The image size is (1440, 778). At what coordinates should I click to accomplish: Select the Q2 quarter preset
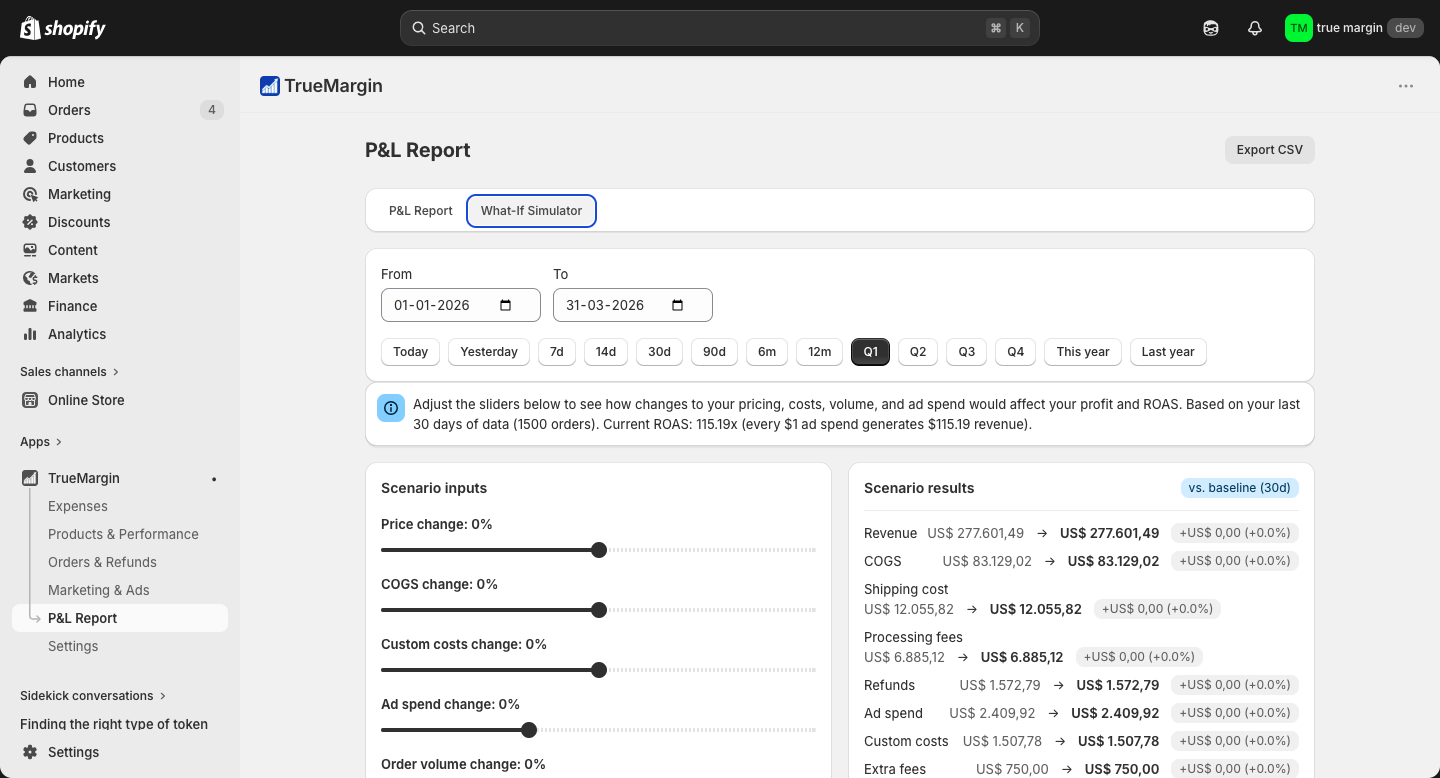tap(918, 352)
